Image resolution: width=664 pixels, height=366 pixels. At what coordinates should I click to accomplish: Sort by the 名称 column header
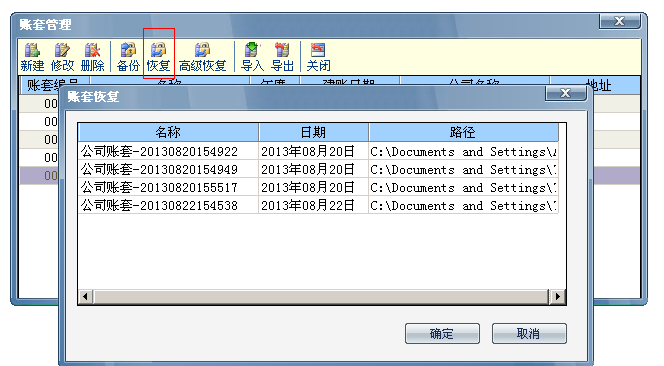169,133
